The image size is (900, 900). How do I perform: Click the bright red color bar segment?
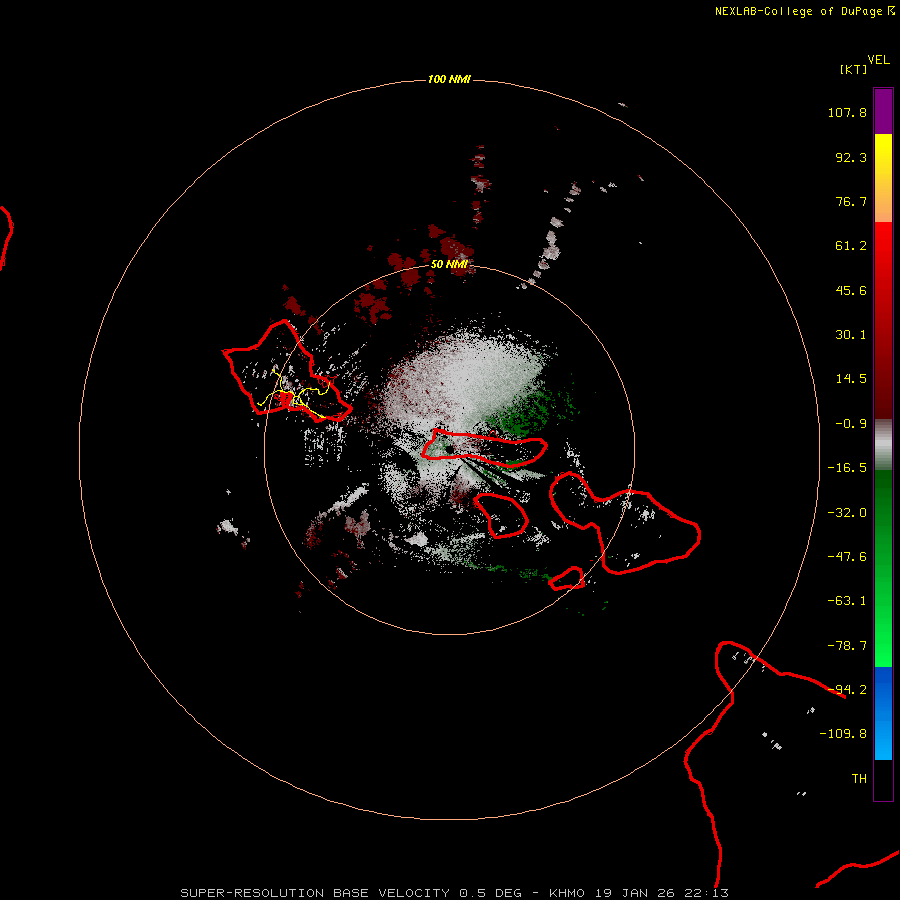pos(883,245)
